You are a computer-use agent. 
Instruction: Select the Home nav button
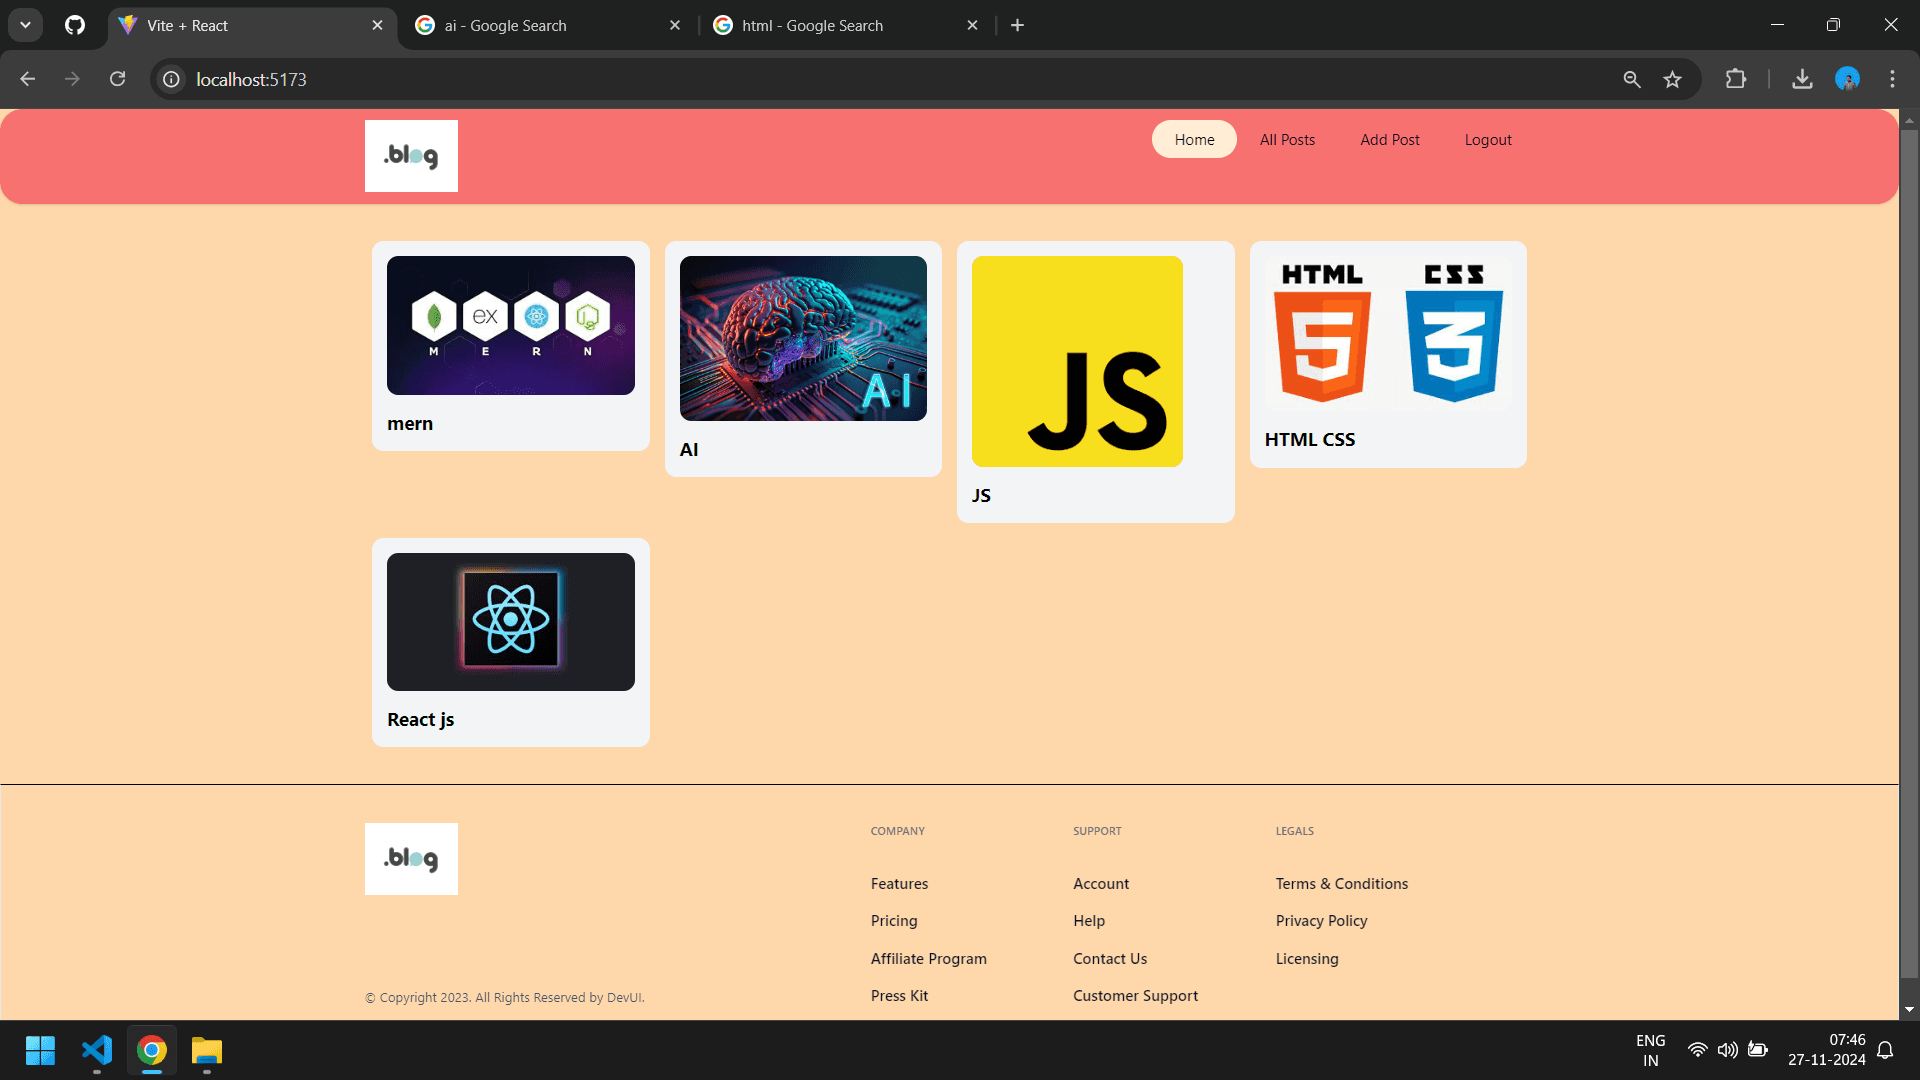tap(1194, 140)
